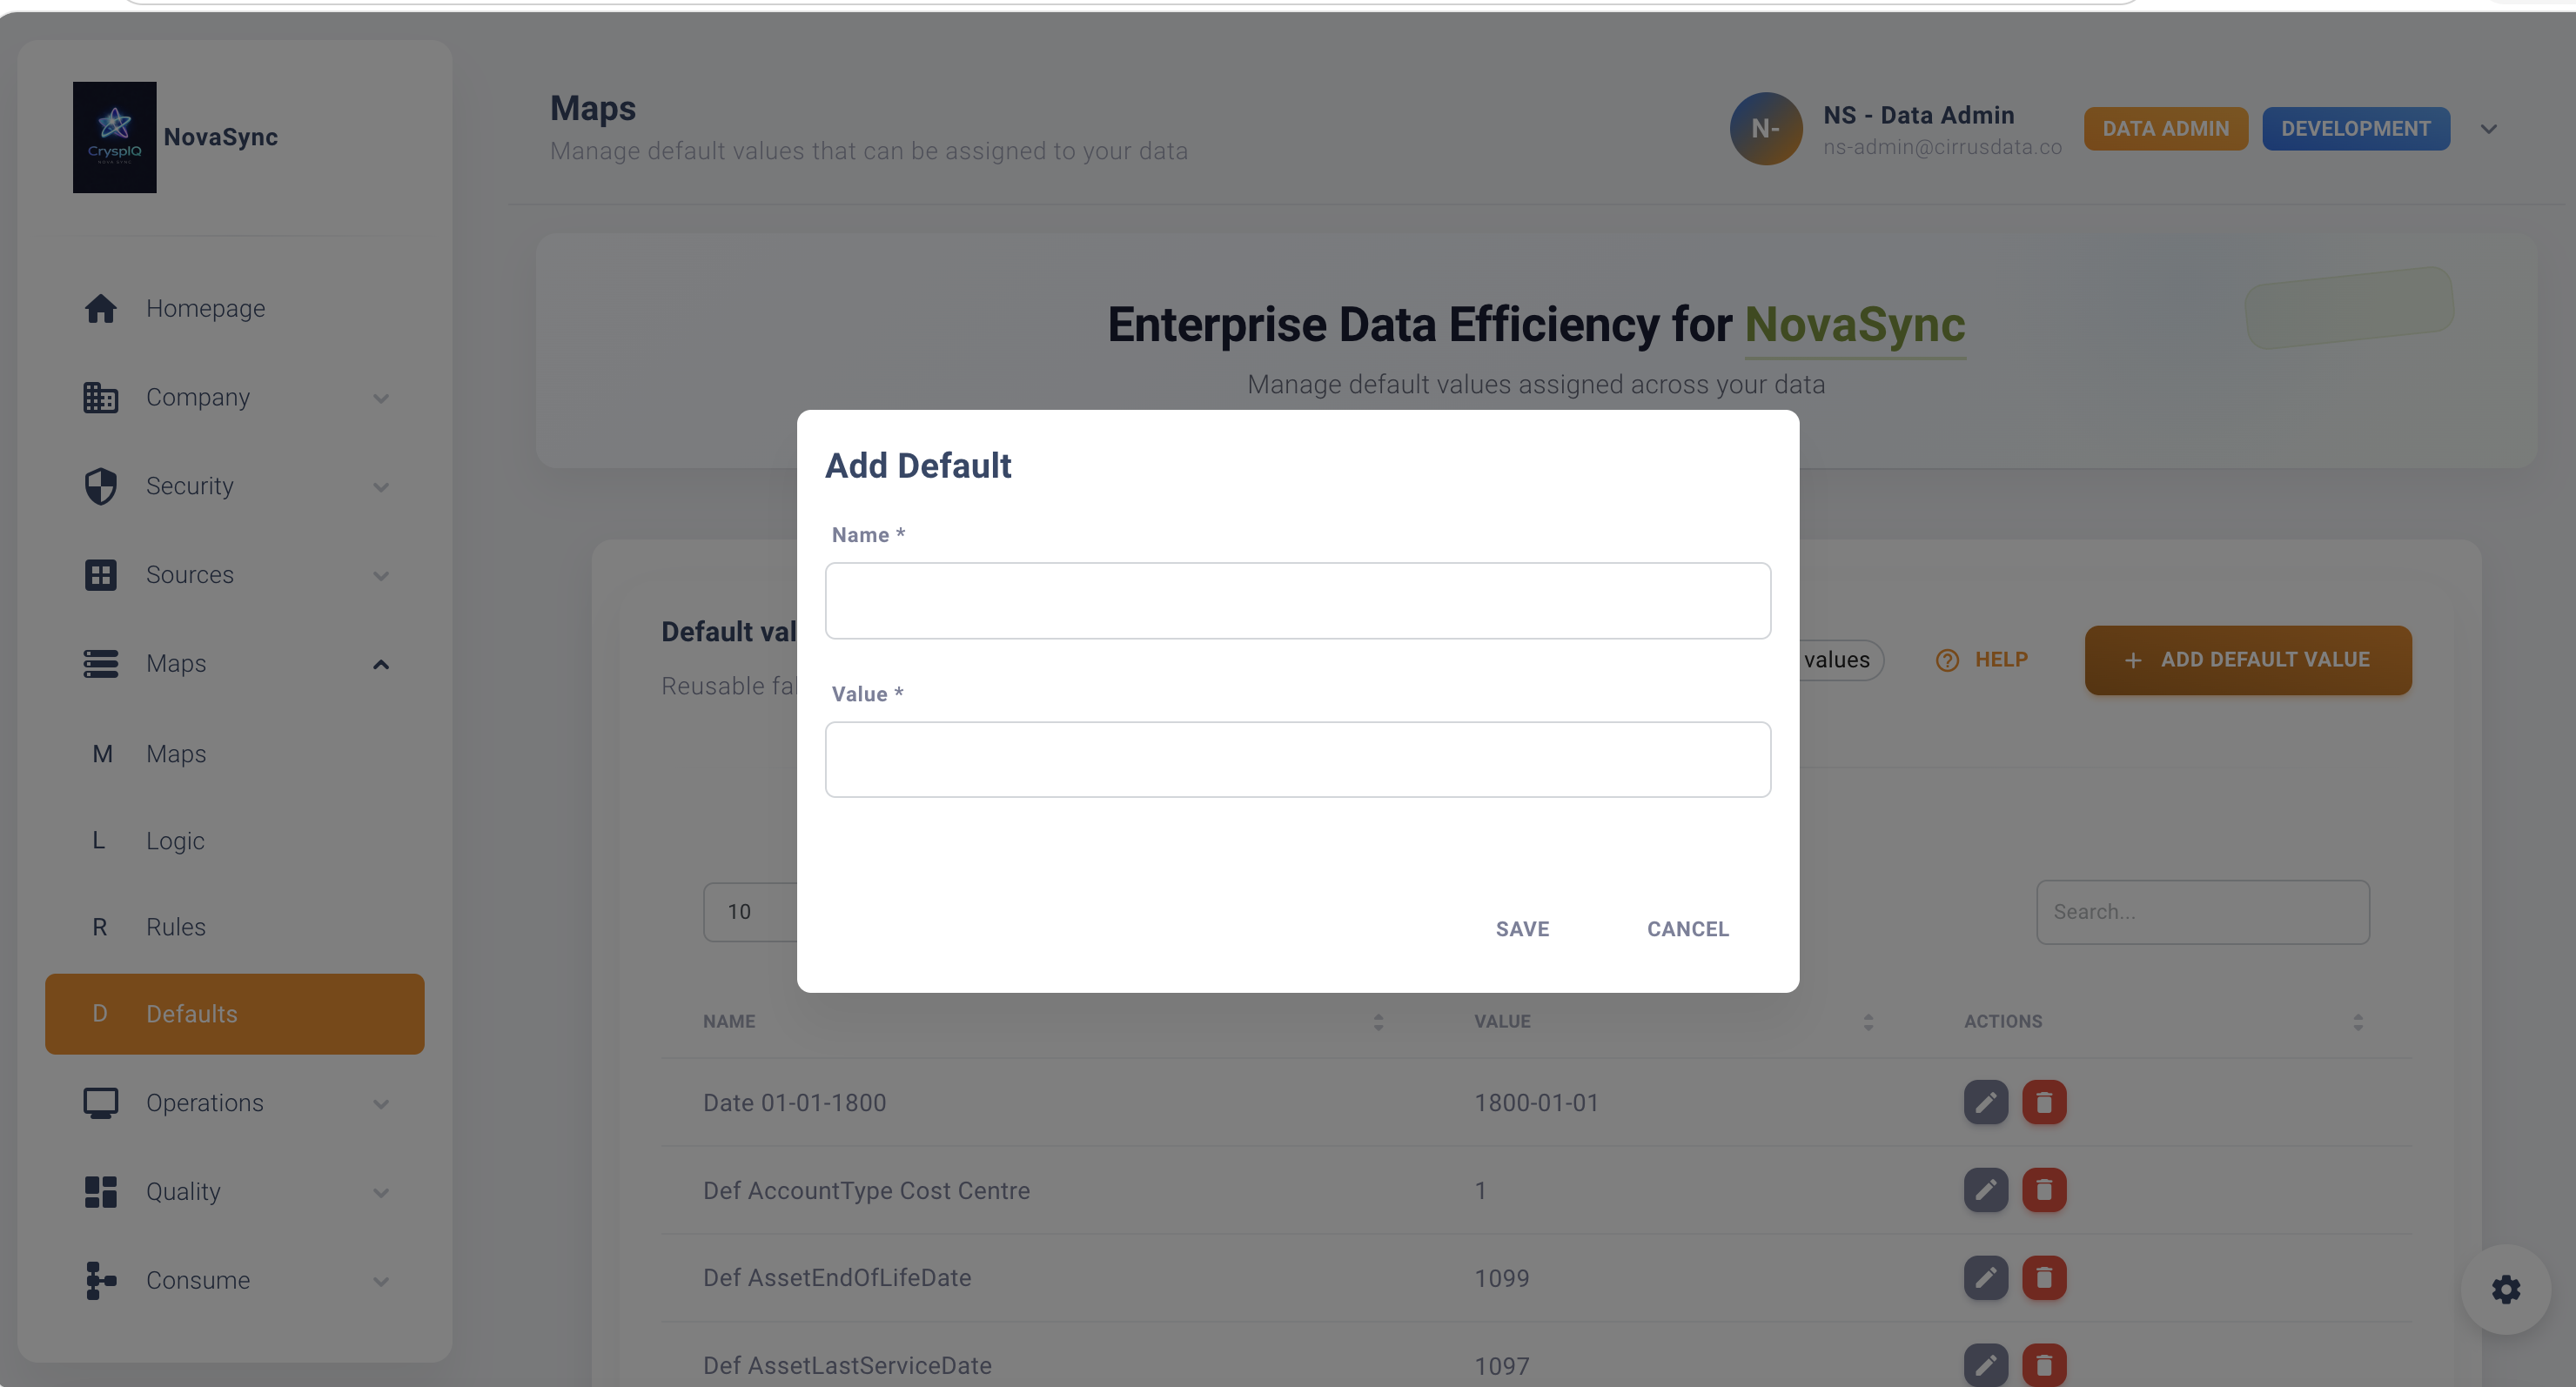Click the Def AccountType Cost Centre cell
The width and height of the screenshot is (2576, 1387).
(x=866, y=1190)
